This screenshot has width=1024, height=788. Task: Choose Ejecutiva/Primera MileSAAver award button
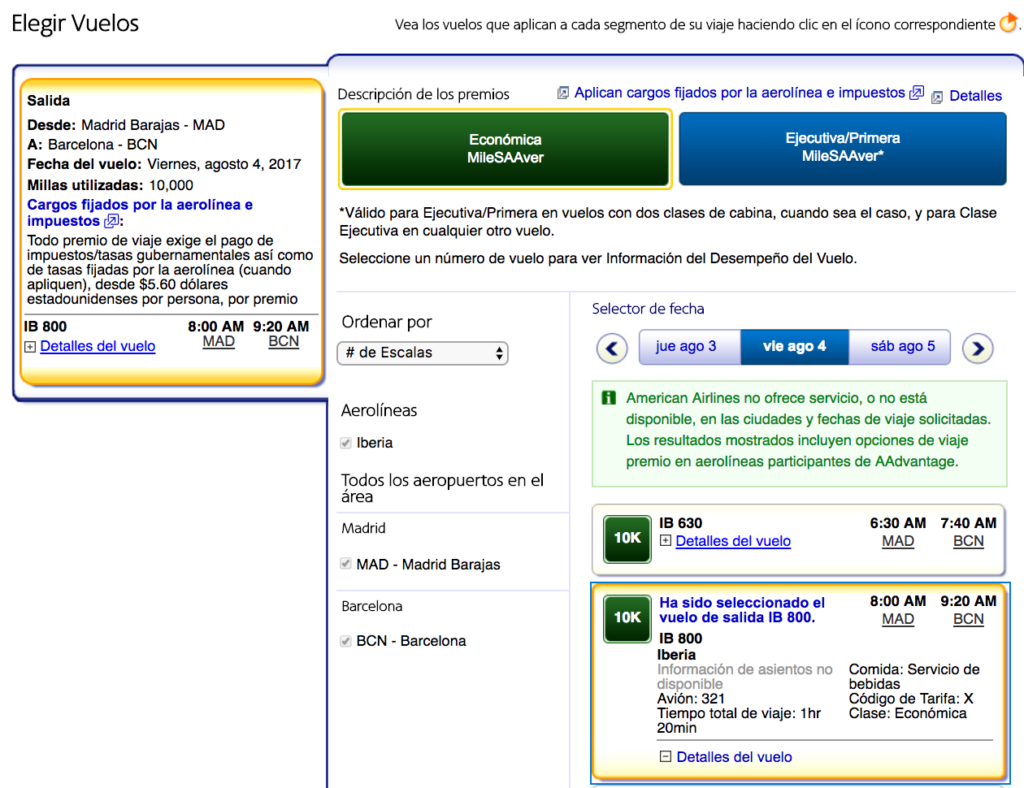pos(842,148)
